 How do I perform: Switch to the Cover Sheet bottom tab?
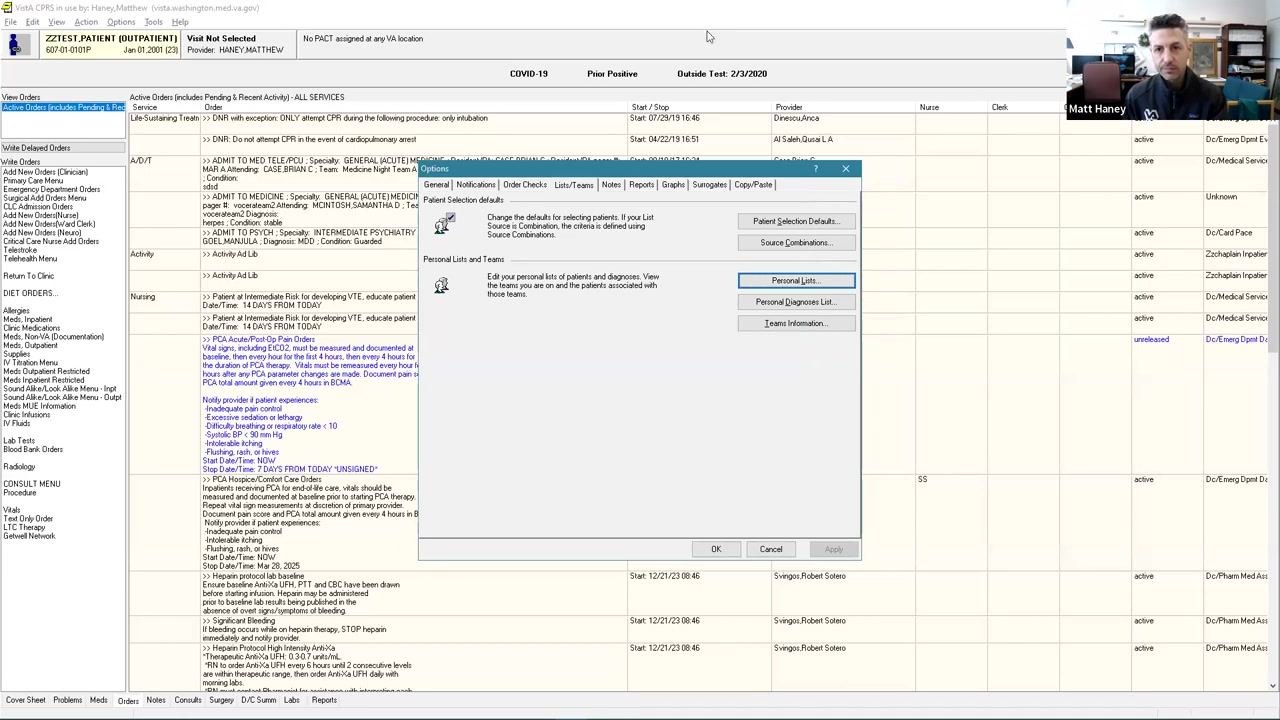pyautogui.click(x=26, y=700)
